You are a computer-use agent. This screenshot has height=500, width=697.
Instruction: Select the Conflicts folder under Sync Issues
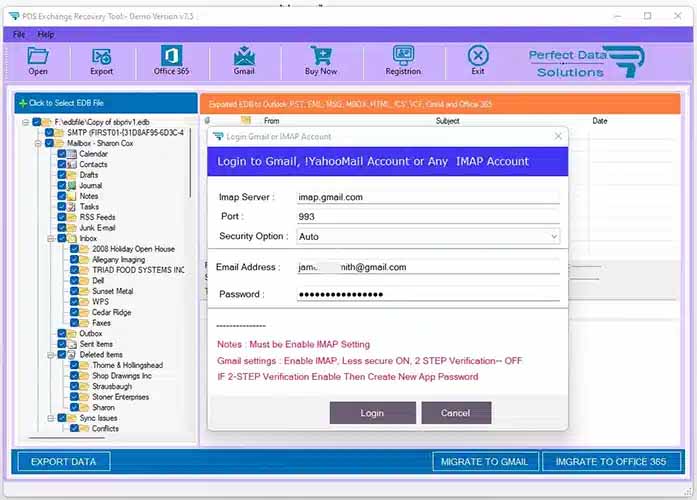(x=105, y=429)
